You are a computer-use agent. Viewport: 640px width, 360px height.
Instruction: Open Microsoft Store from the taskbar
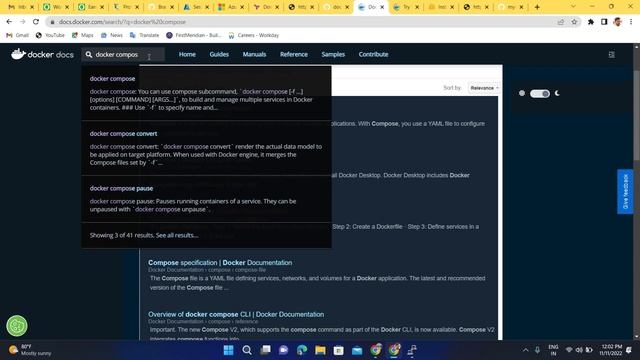338,350
